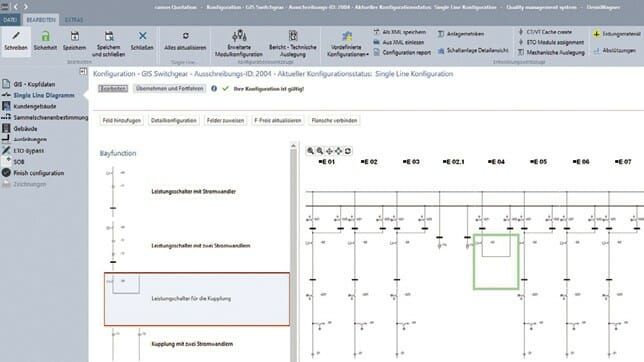This screenshot has width=644, height=362.
Task: Open Bericht - Technische Auslegung
Action: tap(293, 44)
